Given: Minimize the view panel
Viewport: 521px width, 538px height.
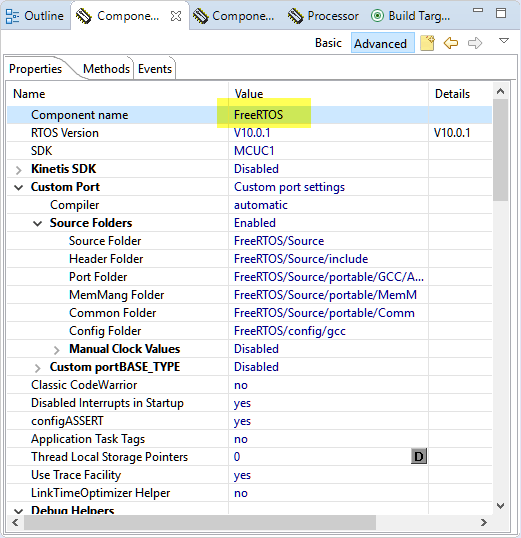Looking at the screenshot, I should click(x=478, y=11).
